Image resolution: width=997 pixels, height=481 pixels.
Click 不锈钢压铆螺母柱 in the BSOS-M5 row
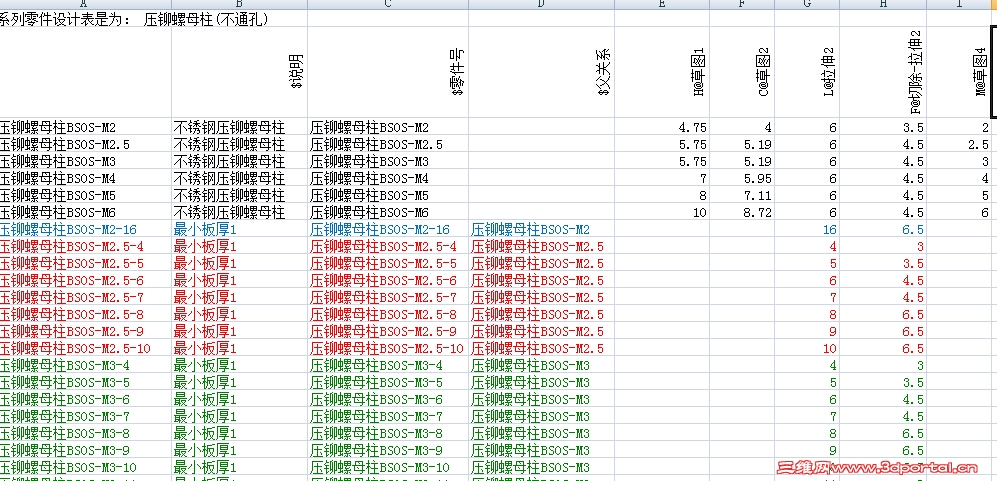pyautogui.click(x=239, y=195)
